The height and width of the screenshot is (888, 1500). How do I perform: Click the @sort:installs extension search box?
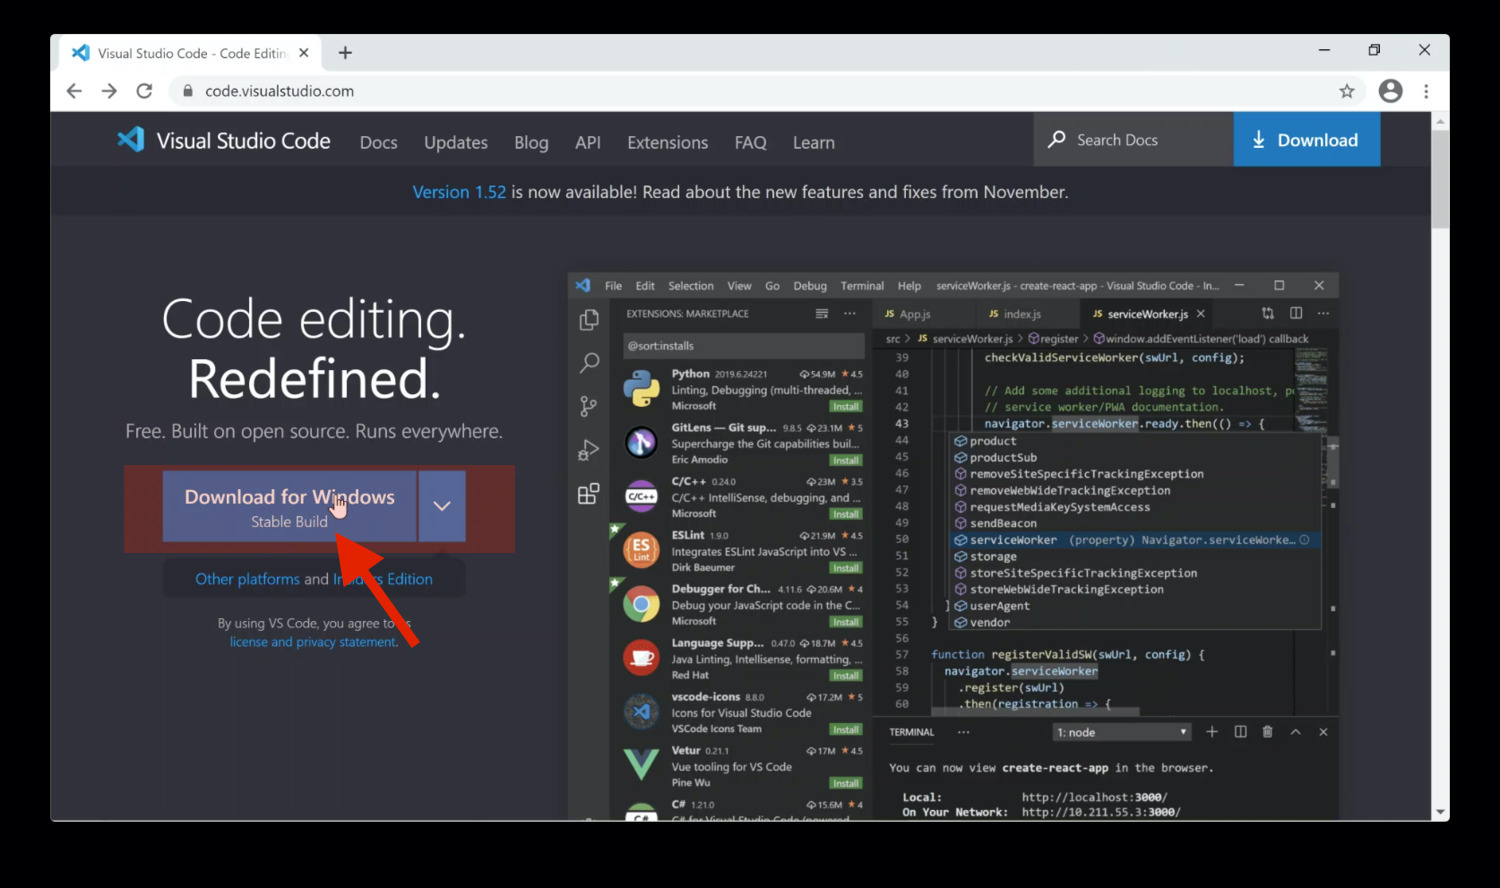[x=743, y=346]
